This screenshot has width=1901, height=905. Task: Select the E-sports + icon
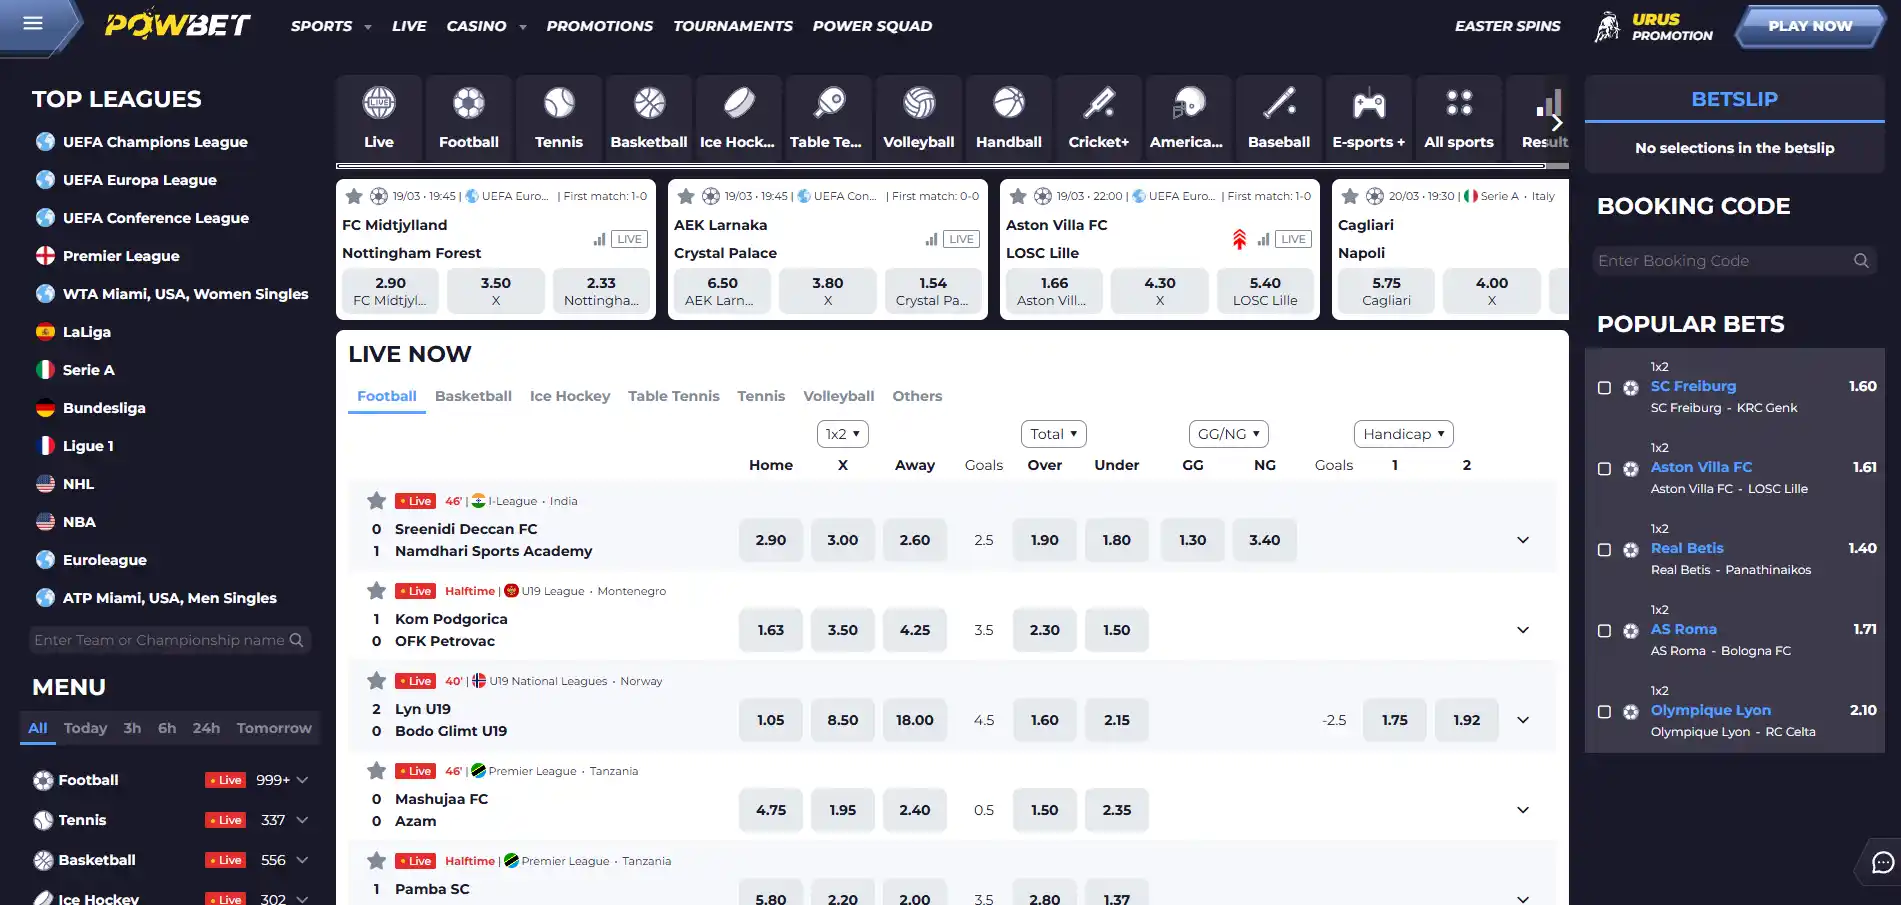pyautogui.click(x=1369, y=117)
